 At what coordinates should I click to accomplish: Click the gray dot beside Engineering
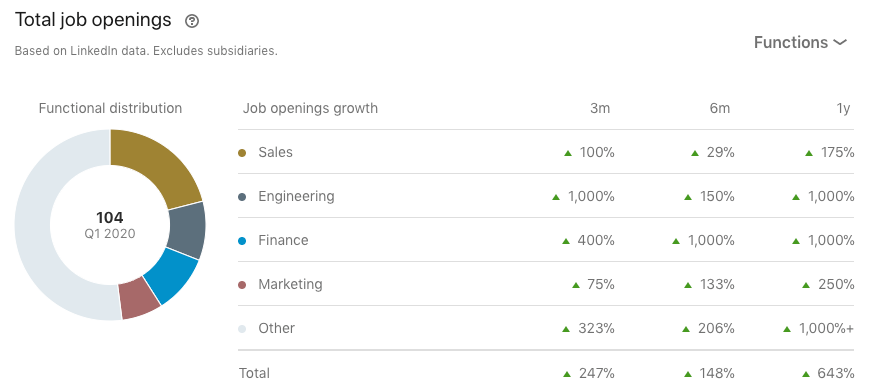click(x=242, y=197)
